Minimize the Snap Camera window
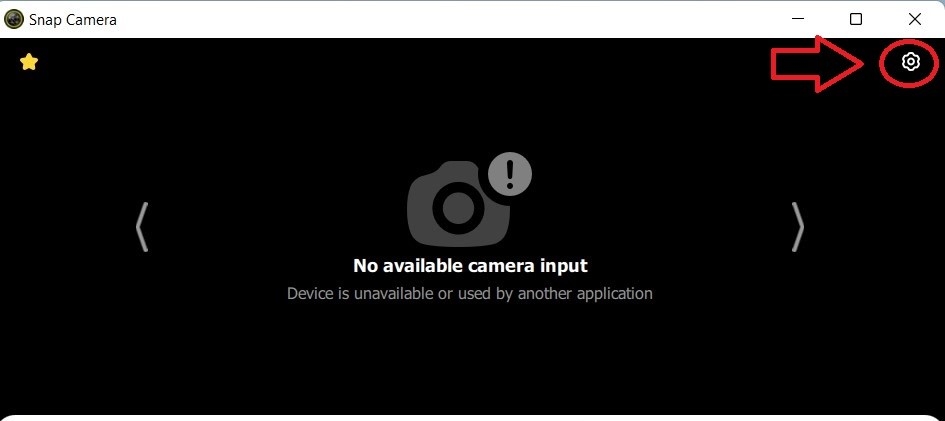 [x=797, y=19]
